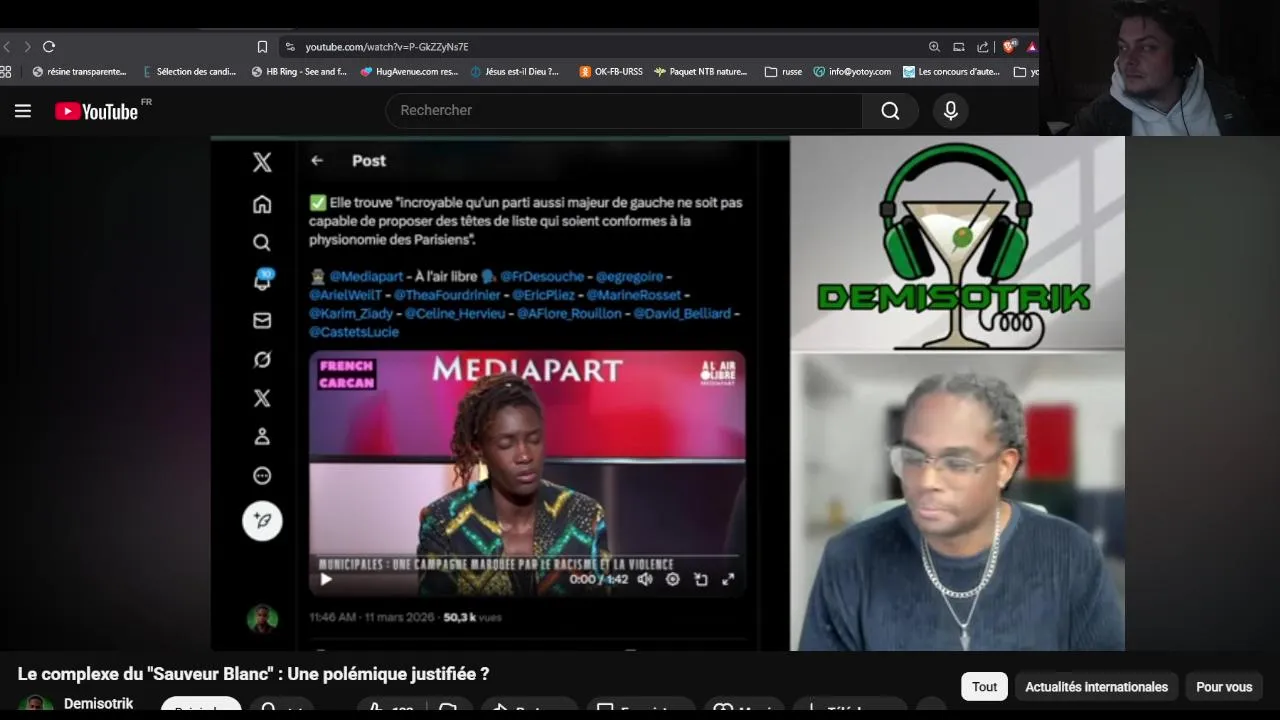Click the @AFlore_Rouillon mention
The image size is (1280, 720).
pos(570,313)
